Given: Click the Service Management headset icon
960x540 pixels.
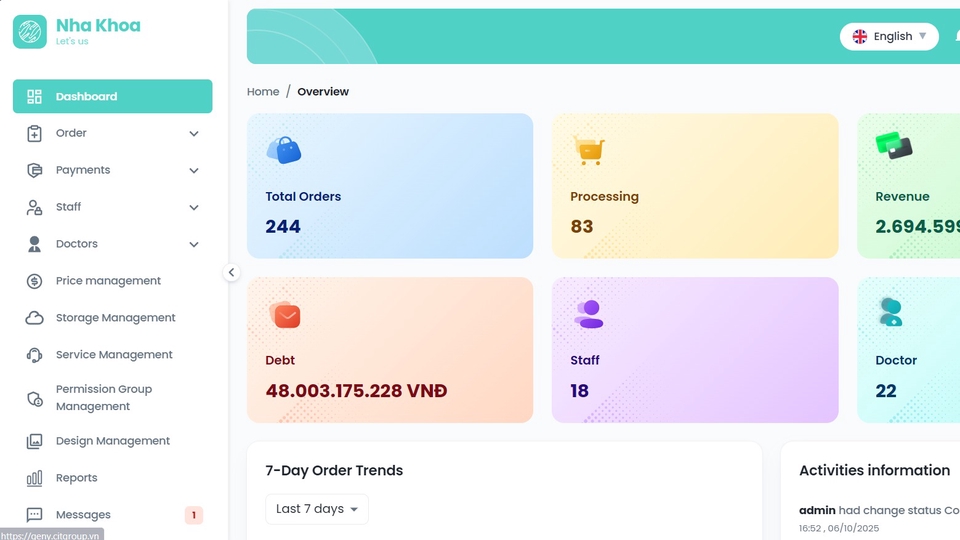Looking at the screenshot, I should click(35, 355).
